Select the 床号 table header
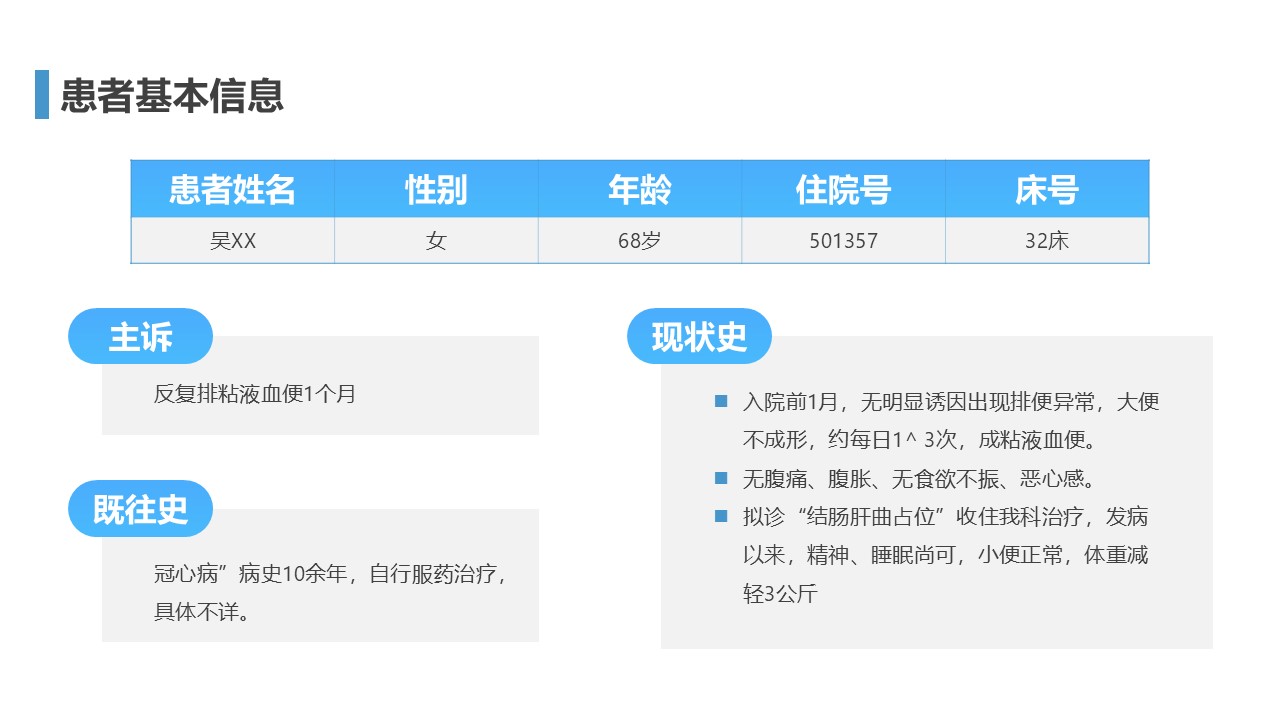 tap(1047, 189)
